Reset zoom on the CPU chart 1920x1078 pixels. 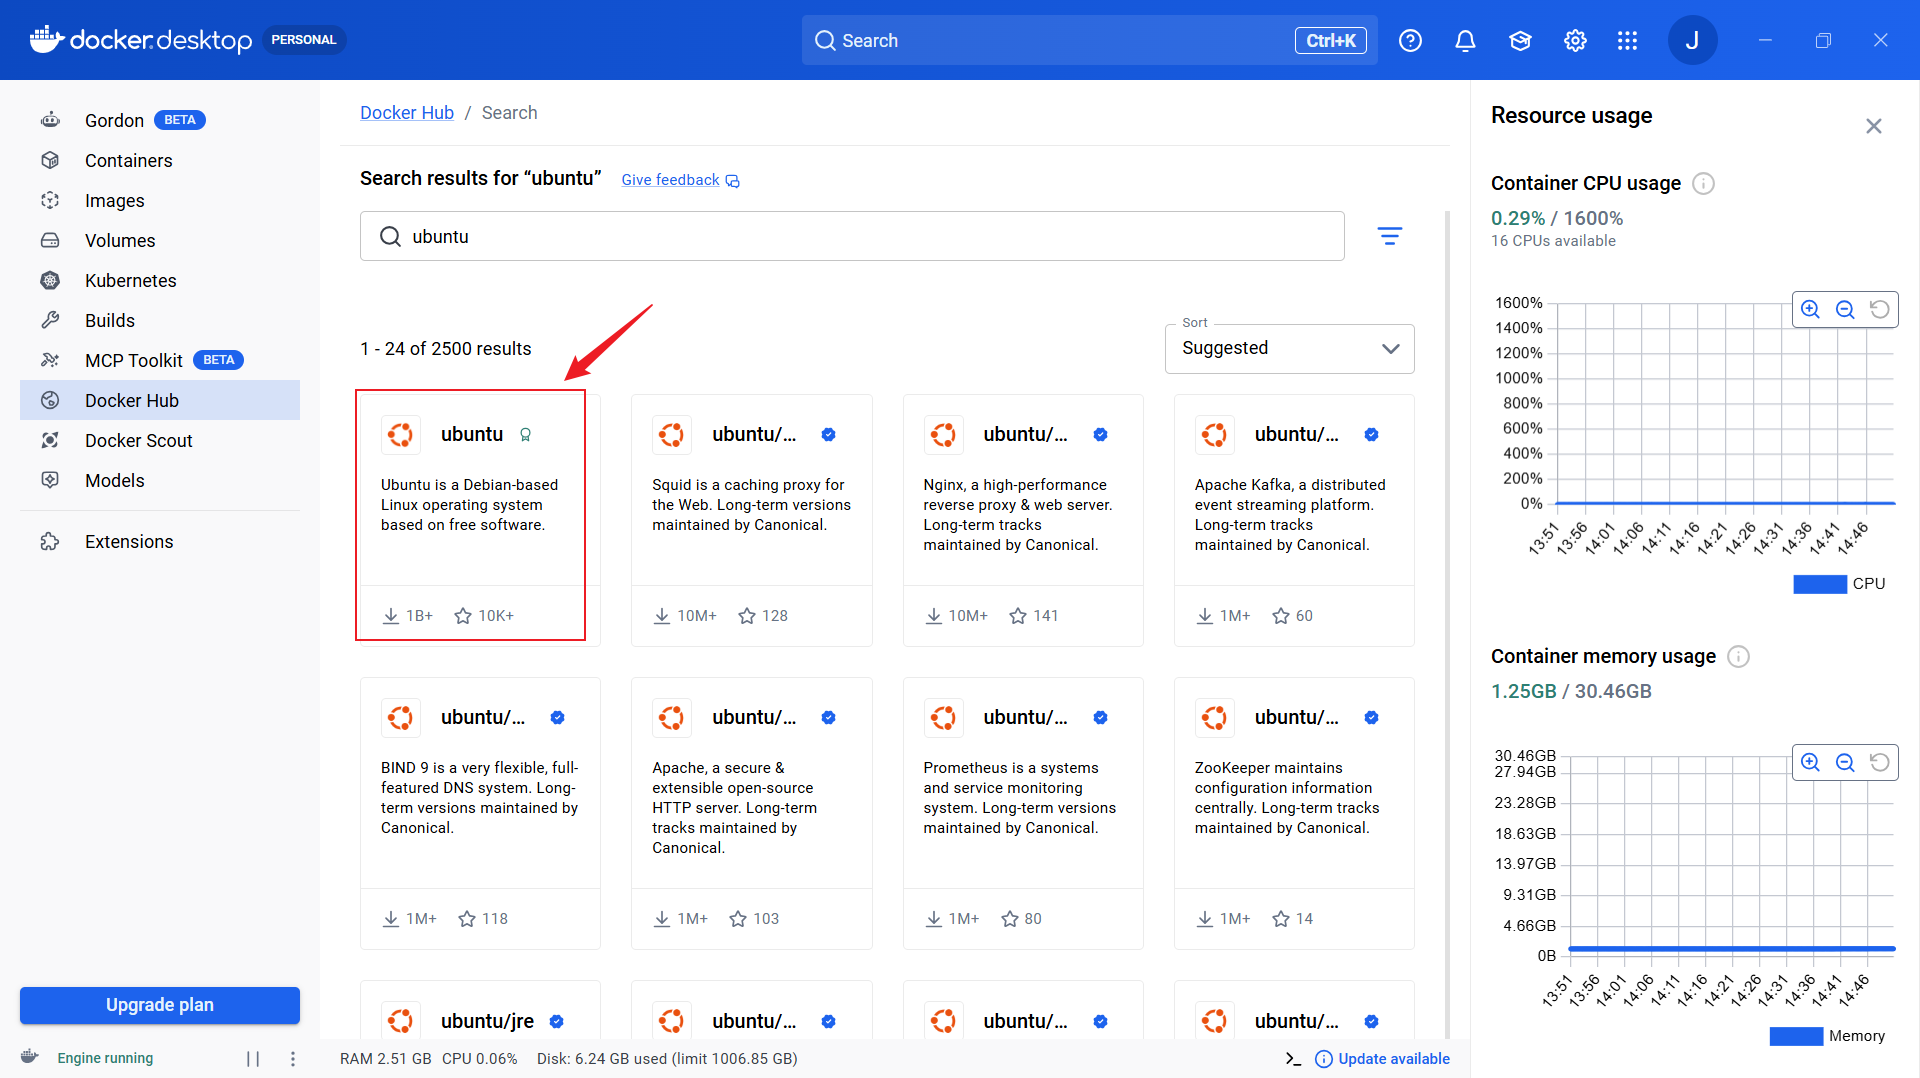[x=1880, y=309]
